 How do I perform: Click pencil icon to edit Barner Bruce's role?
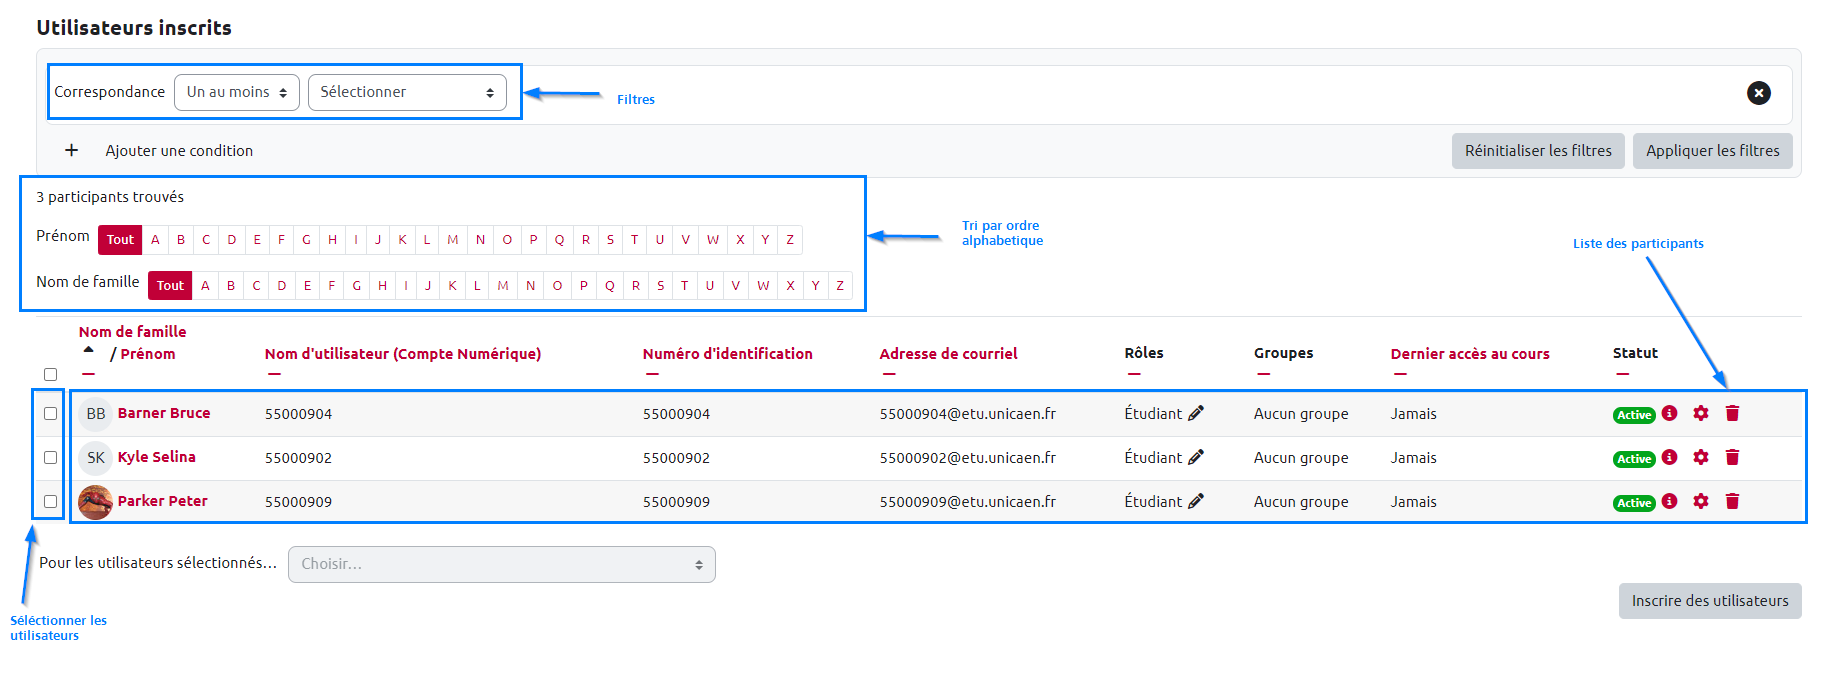1196,413
